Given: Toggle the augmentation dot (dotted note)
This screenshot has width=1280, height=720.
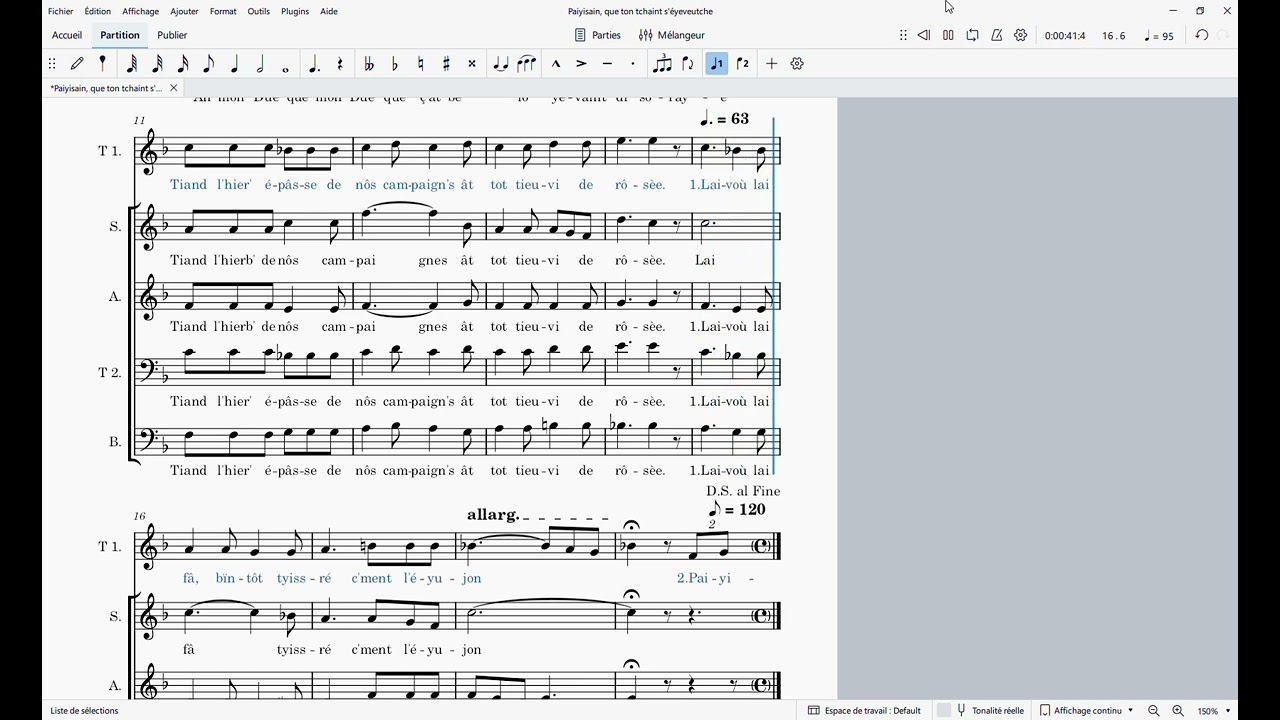Looking at the screenshot, I should 314,63.
